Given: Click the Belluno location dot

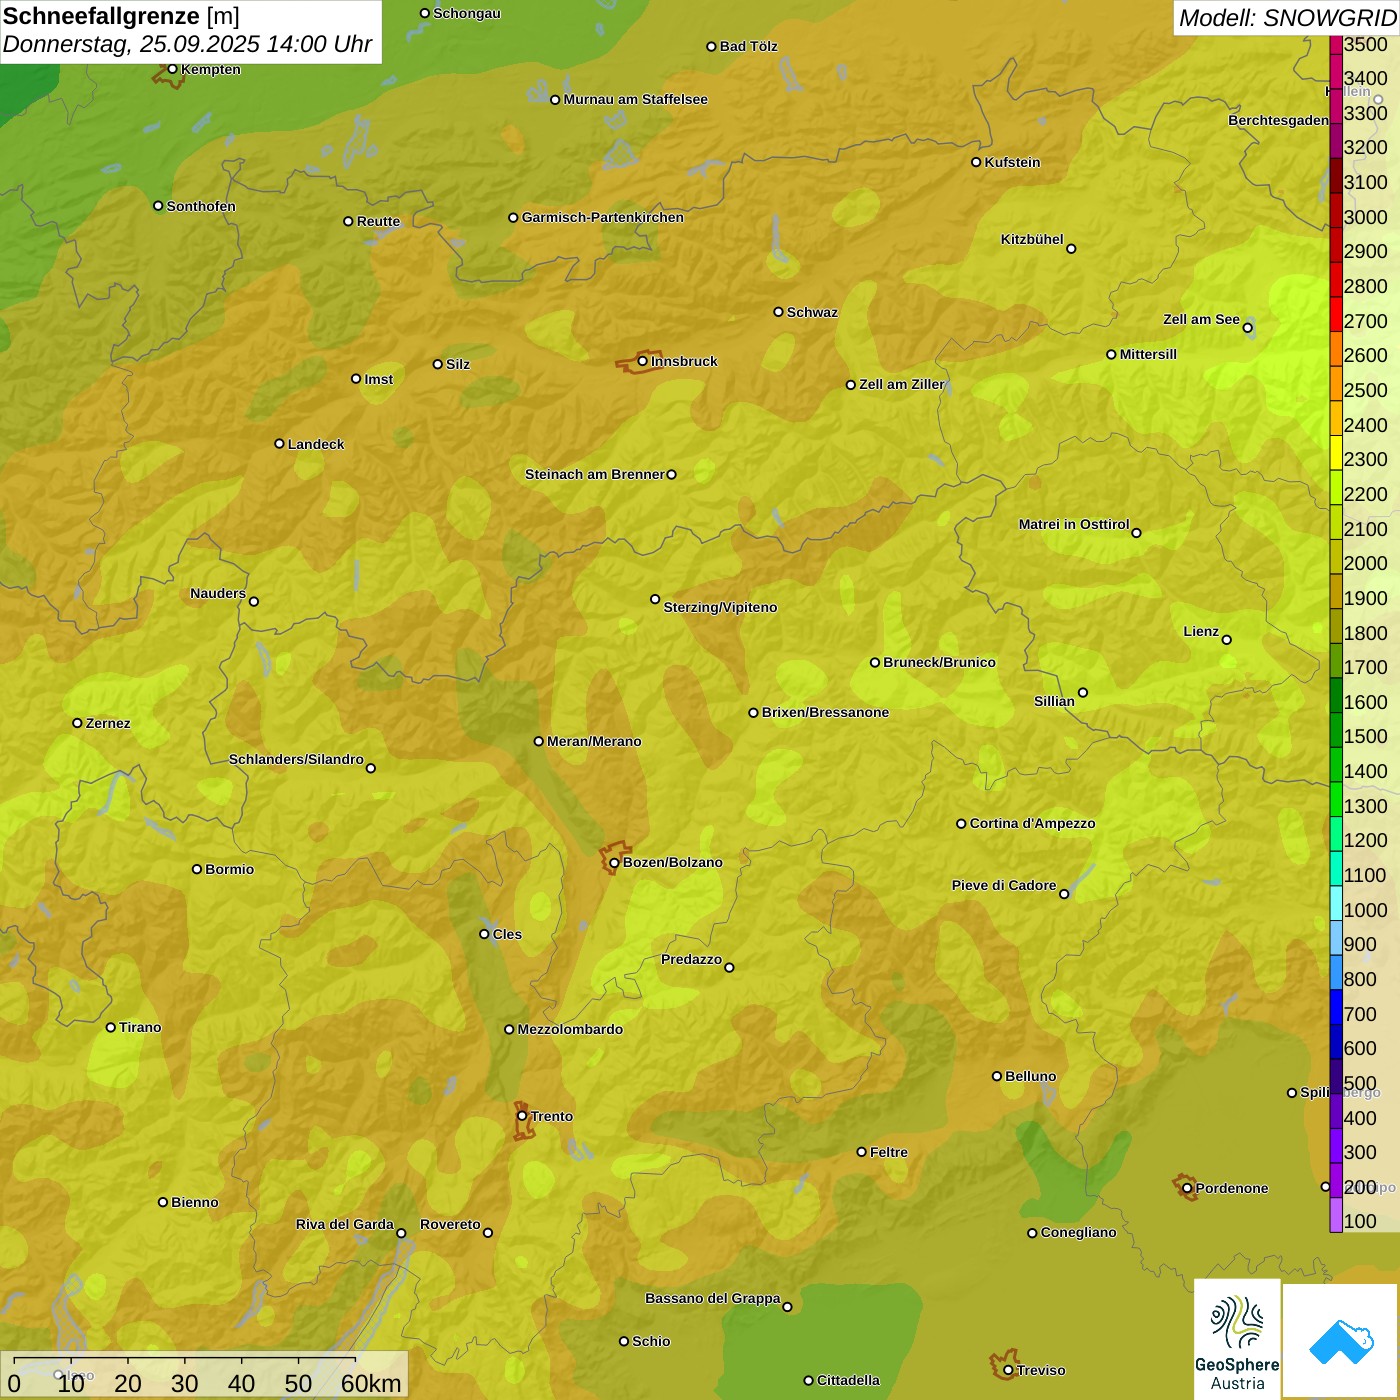Looking at the screenshot, I should 996,1076.
